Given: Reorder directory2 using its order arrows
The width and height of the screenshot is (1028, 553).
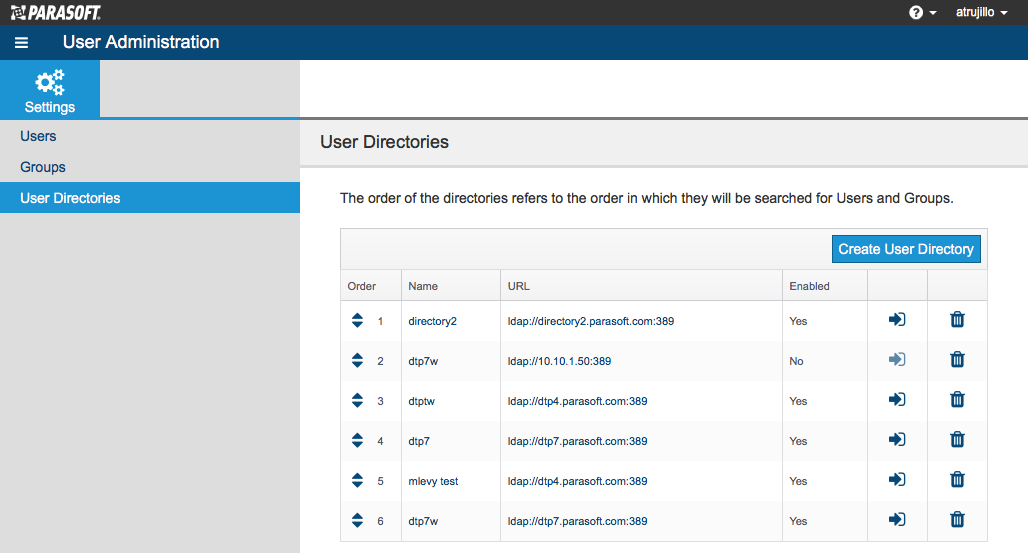Looking at the screenshot, I should [357, 320].
